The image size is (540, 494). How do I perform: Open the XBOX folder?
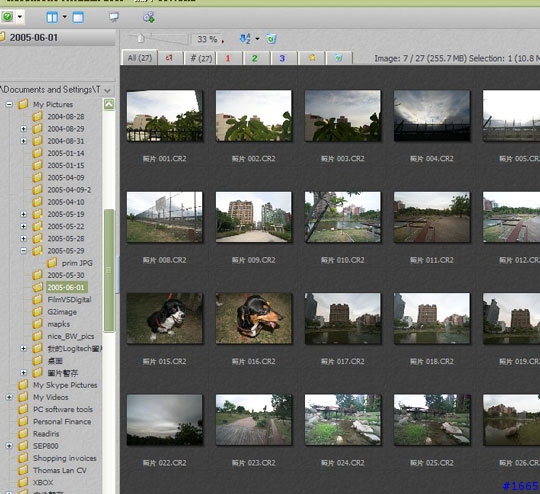coord(43,482)
